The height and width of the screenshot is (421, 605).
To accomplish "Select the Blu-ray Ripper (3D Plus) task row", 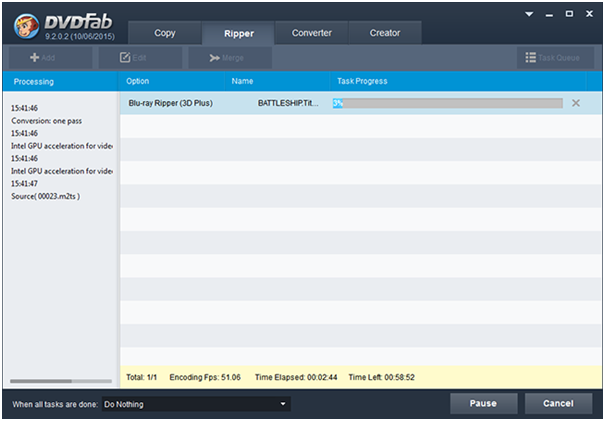I will tap(167, 103).
